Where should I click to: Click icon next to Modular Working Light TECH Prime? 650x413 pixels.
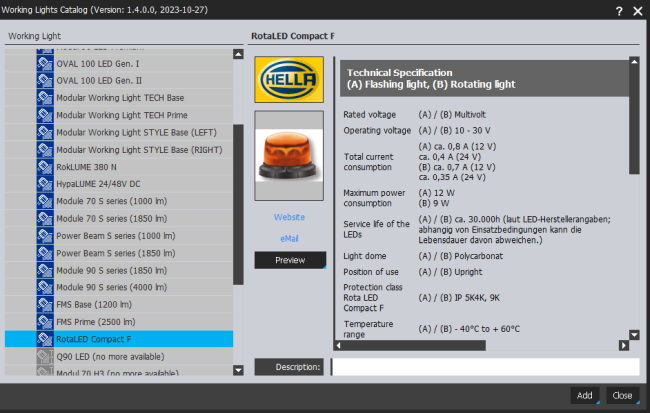(45, 115)
